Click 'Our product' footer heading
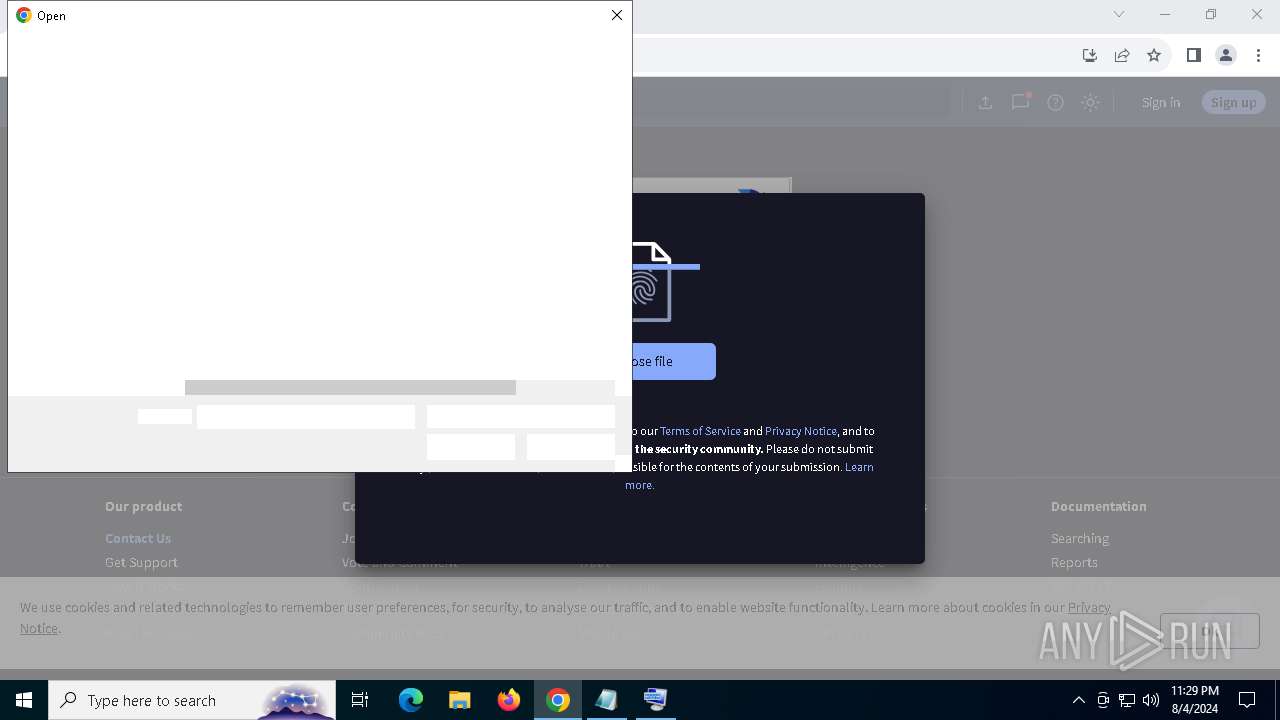Image resolution: width=1280 pixels, height=720 pixels. (x=143, y=506)
